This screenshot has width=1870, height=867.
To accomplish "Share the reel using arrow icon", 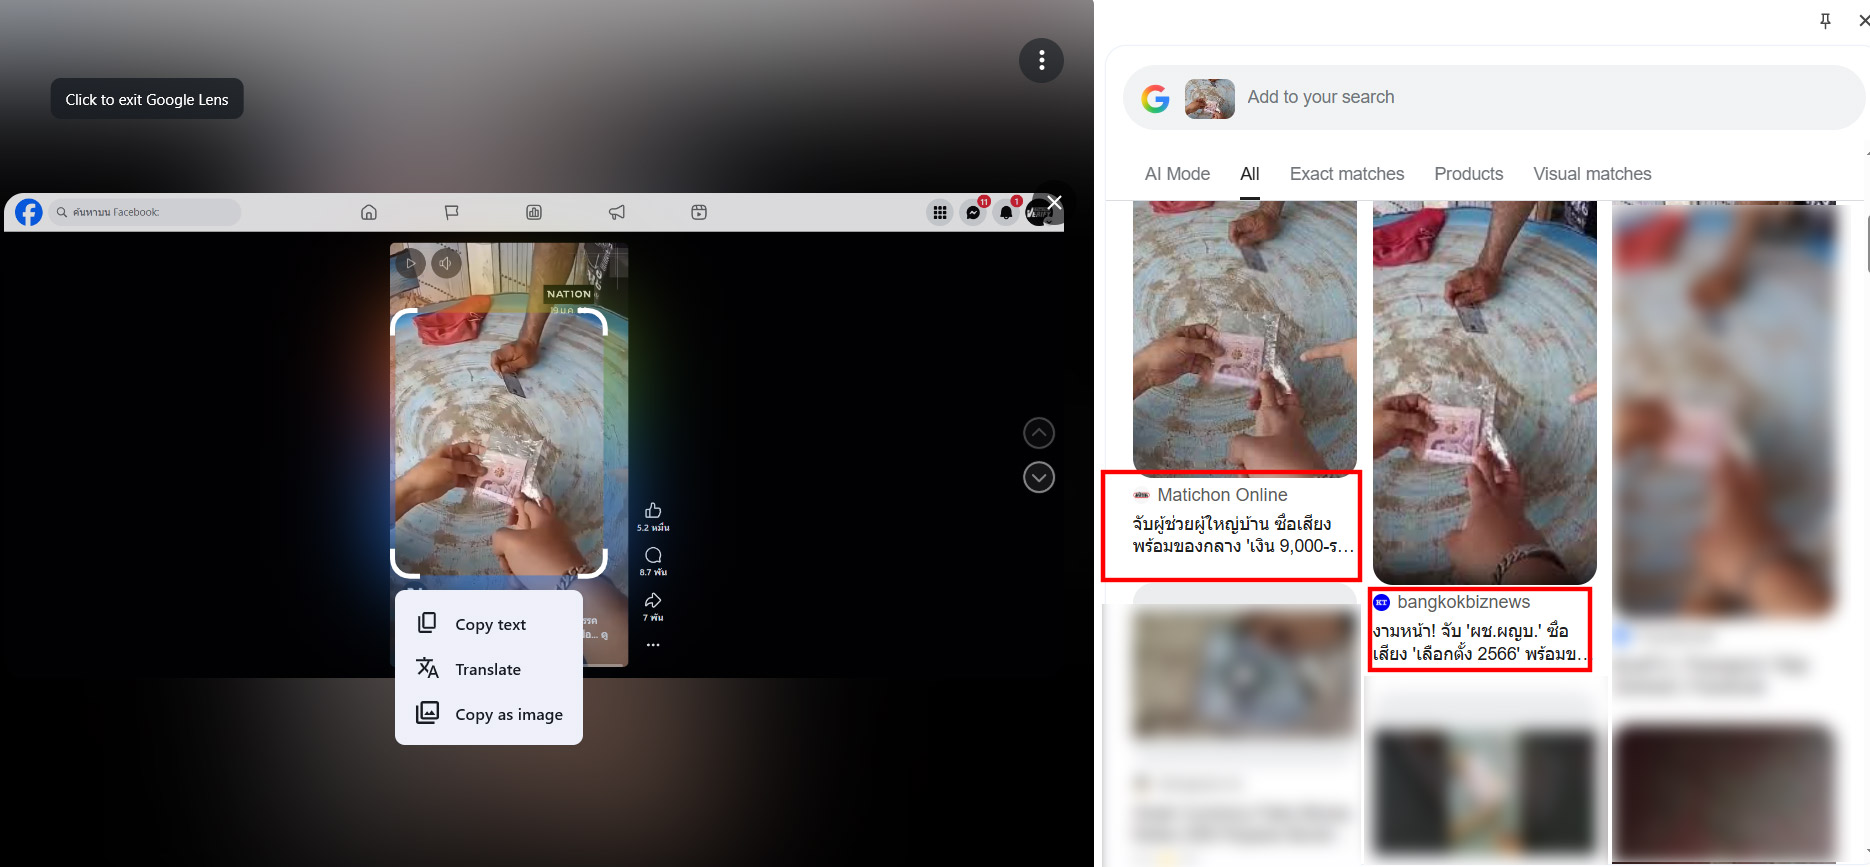I will click(x=653, y=600).
